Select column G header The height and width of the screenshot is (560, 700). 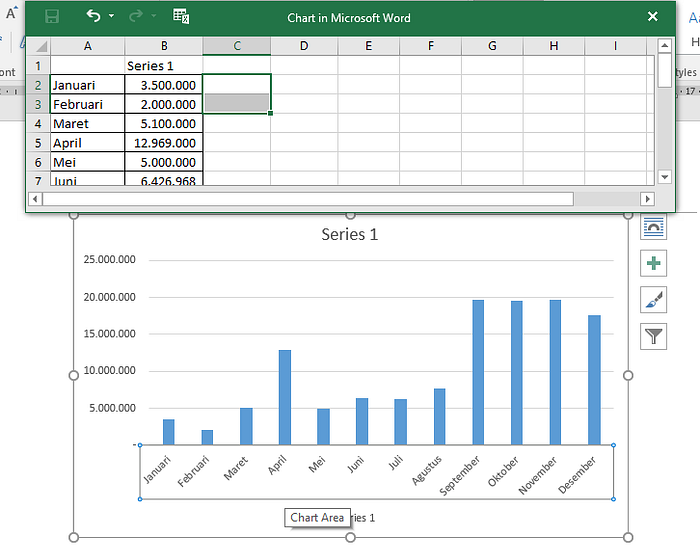pos(492,46)
